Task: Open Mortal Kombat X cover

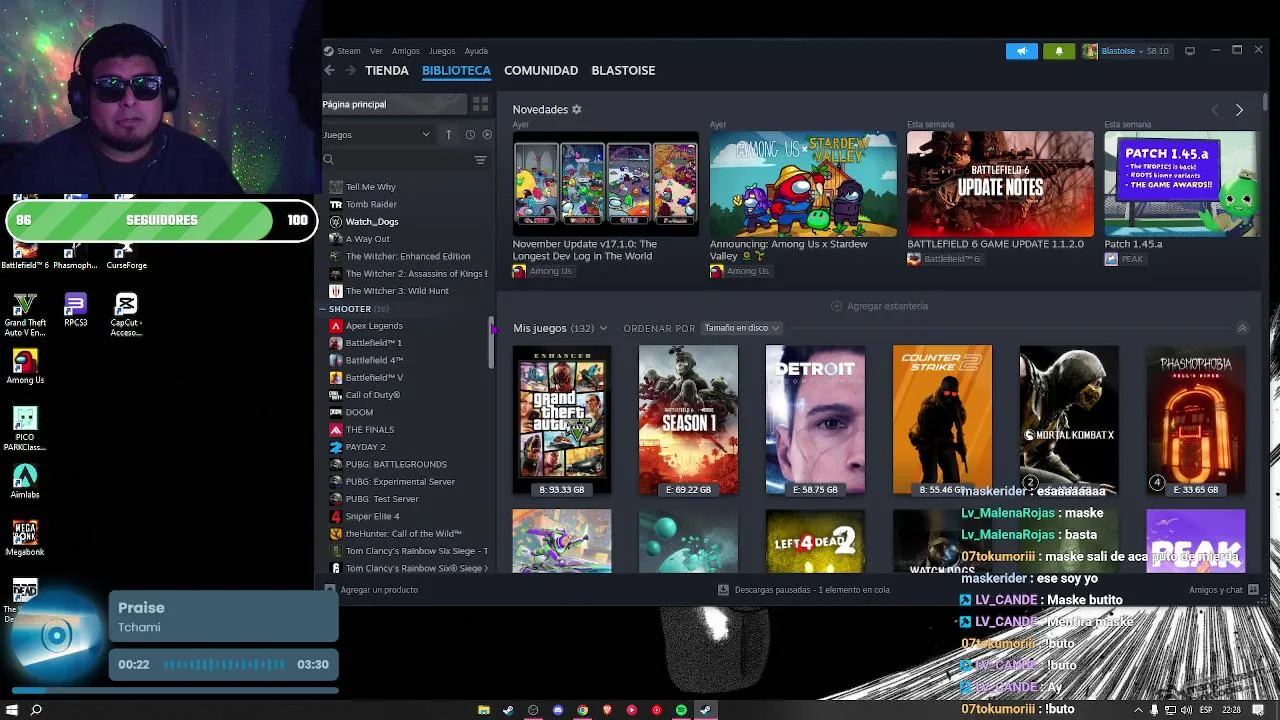Action: click(x=1069, y=420)
